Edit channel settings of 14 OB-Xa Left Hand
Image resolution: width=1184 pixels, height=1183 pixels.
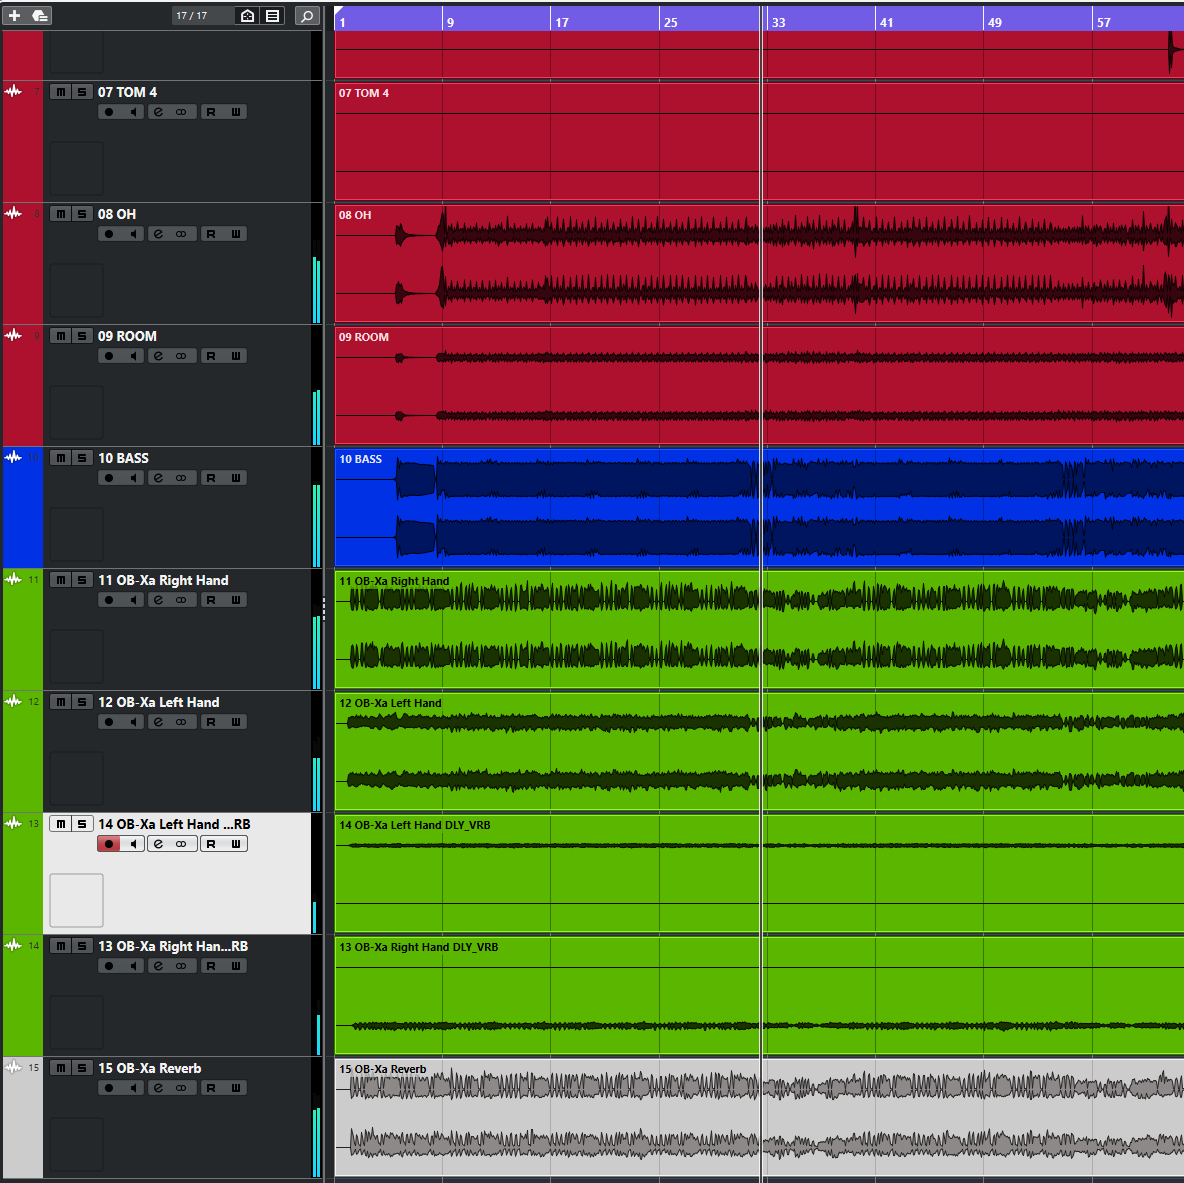pos(159,844)
